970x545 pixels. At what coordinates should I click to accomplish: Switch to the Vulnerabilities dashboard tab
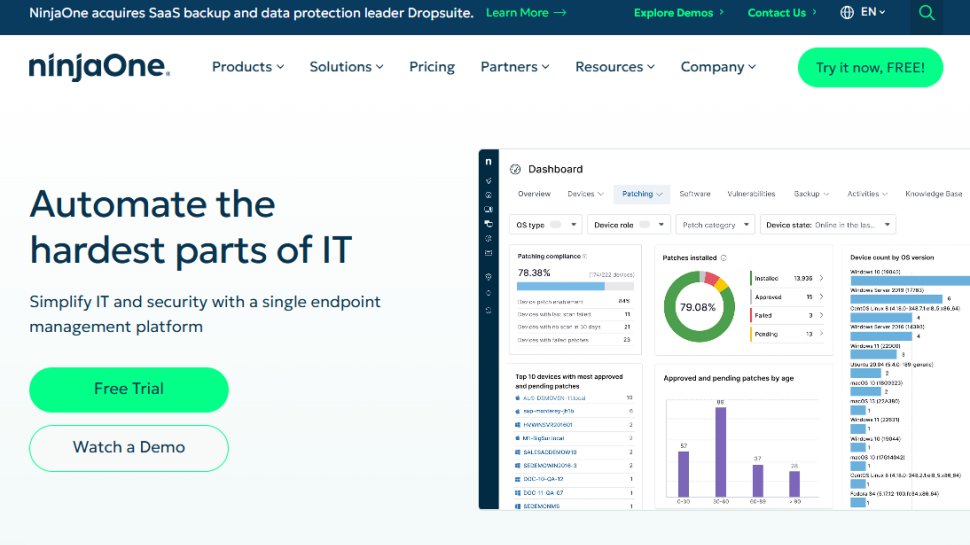pyautogui.click(x=751, y=194)
